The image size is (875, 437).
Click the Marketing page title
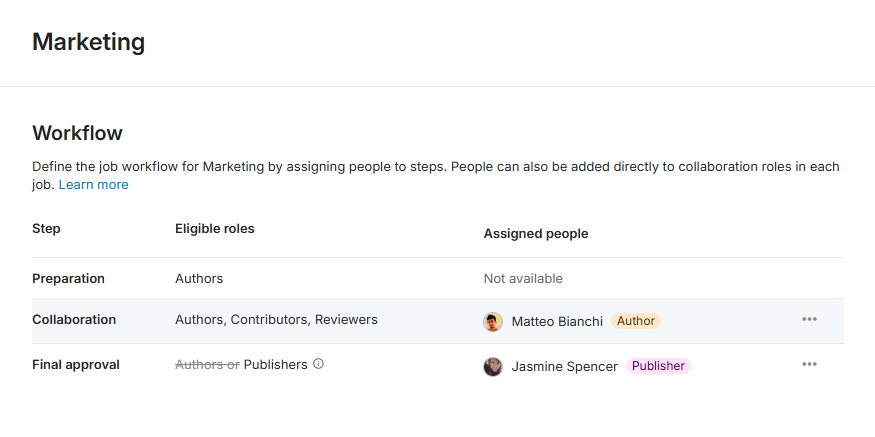pos(89,42)
